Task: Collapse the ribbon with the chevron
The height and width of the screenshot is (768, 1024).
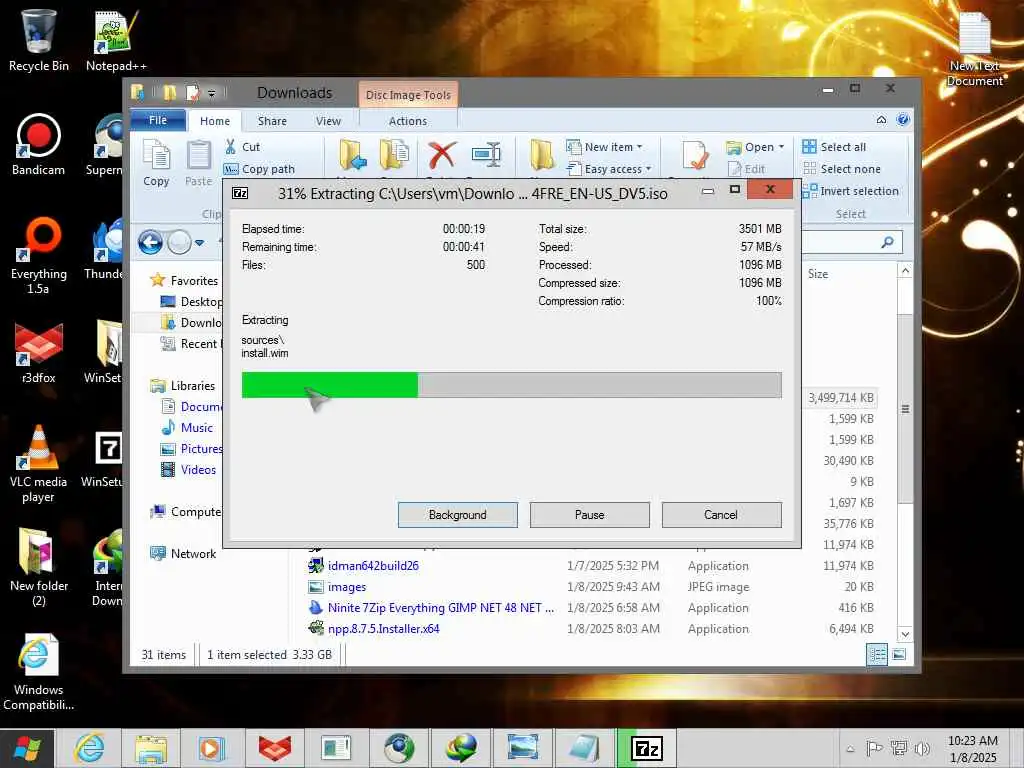Action: 881,120
